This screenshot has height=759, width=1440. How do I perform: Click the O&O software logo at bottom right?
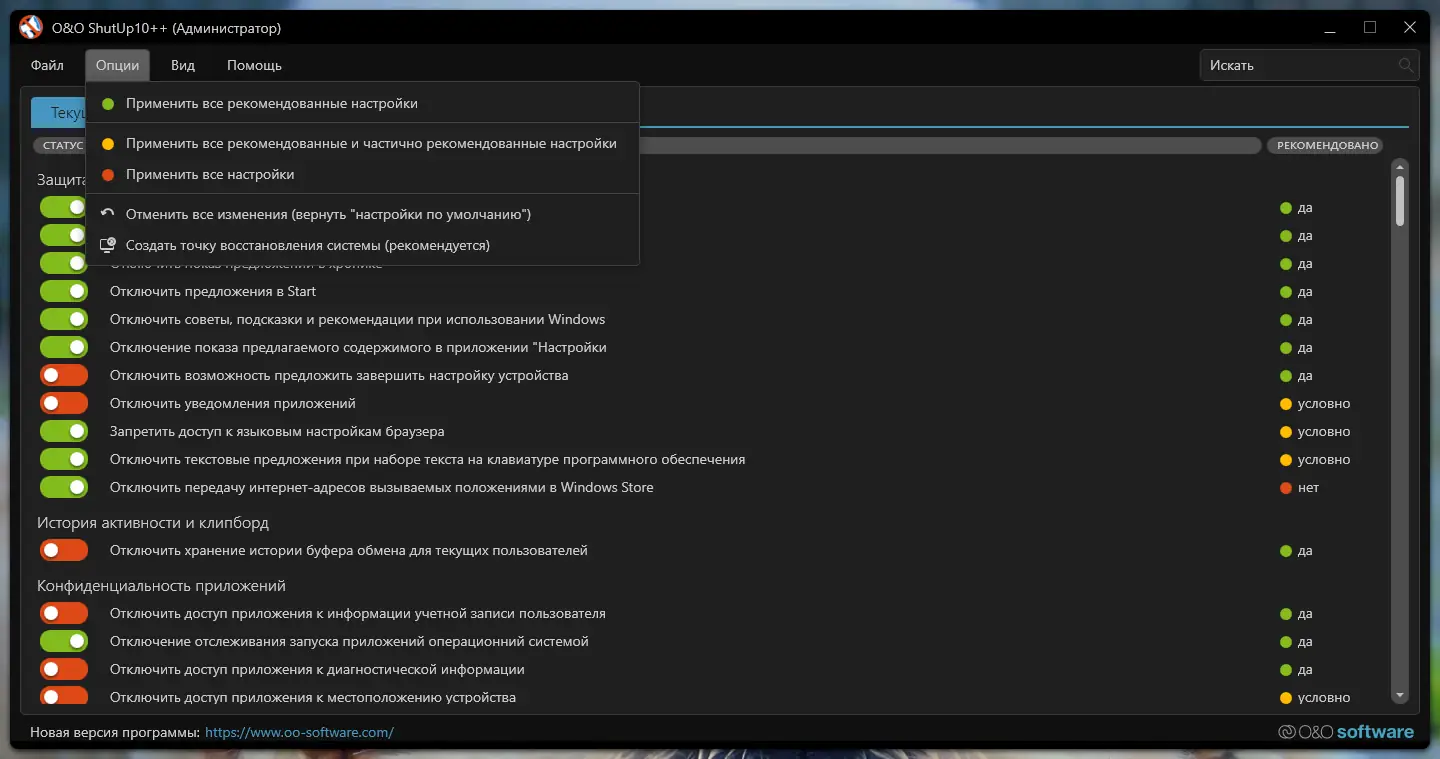click(x=1346, y=732)
